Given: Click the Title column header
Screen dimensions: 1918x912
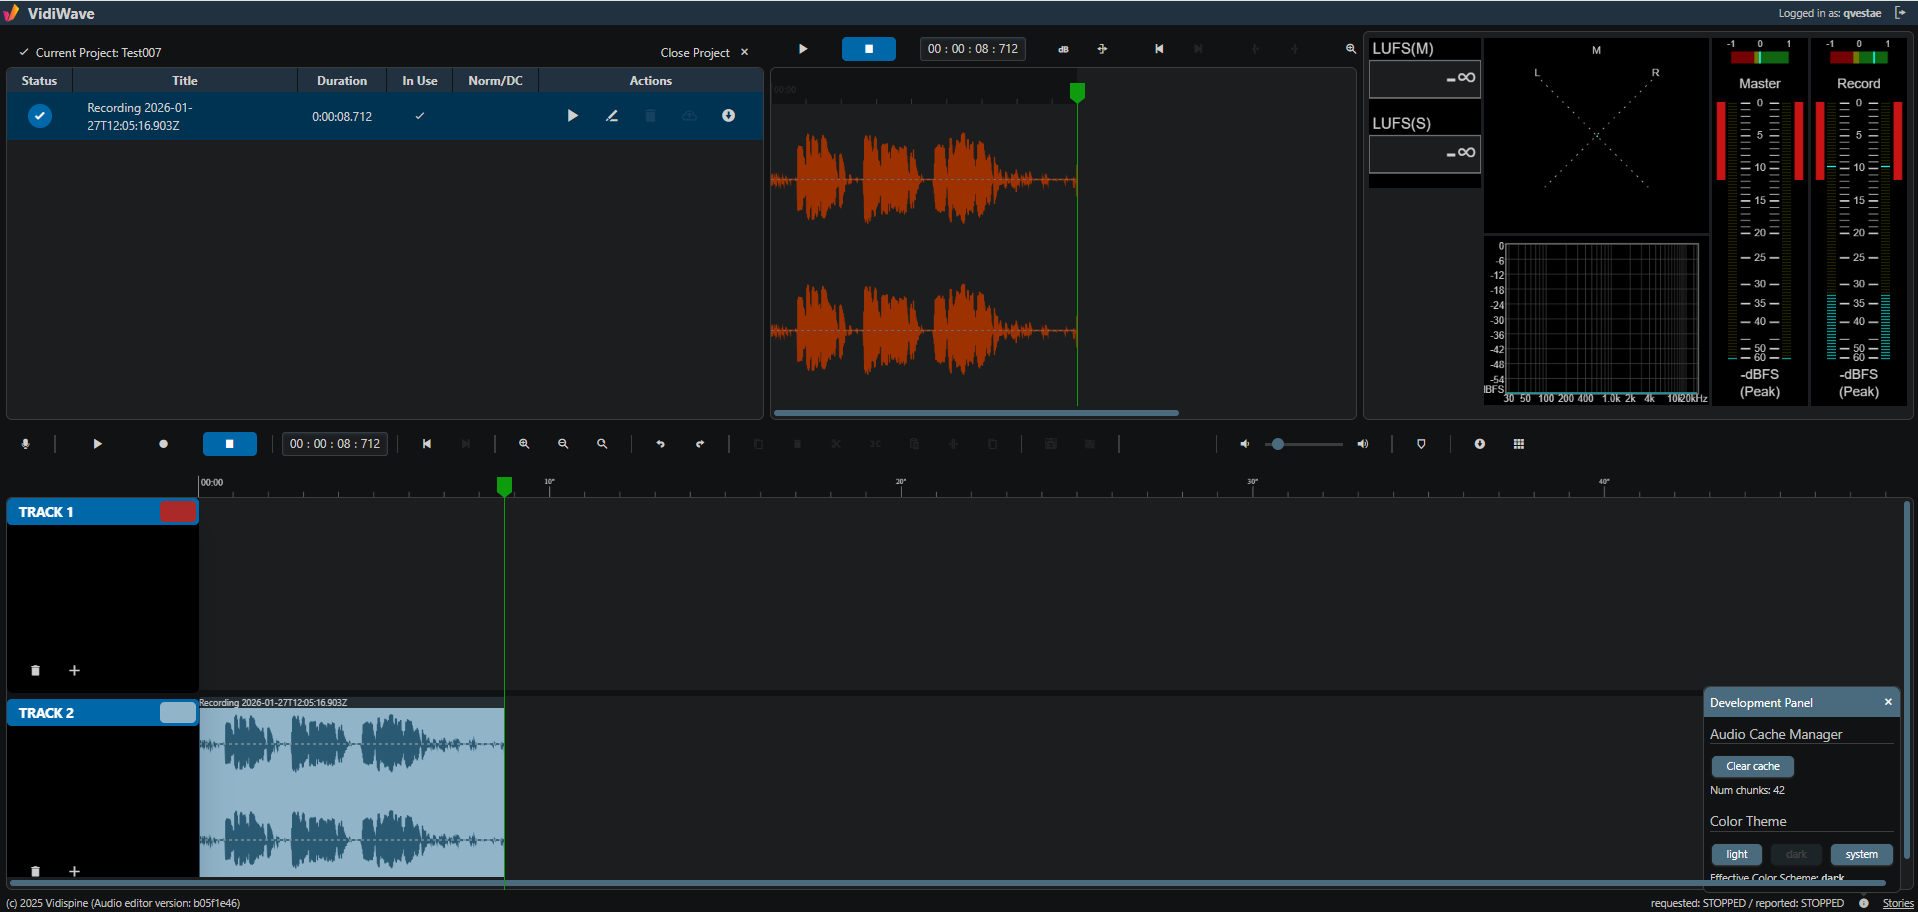Looking at the screenshot, I should [185, 81].
